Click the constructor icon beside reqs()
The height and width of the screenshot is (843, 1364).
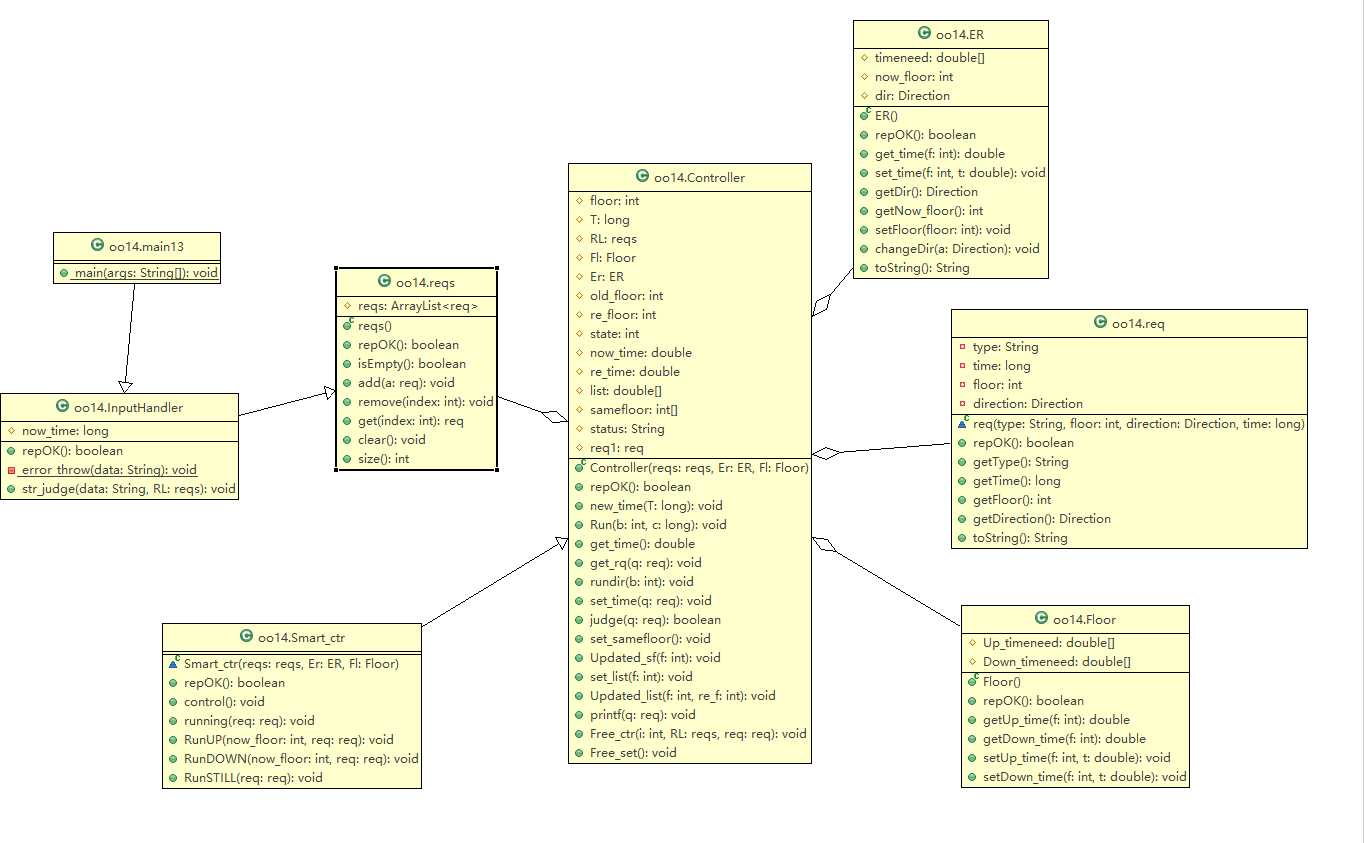(348, 325)
